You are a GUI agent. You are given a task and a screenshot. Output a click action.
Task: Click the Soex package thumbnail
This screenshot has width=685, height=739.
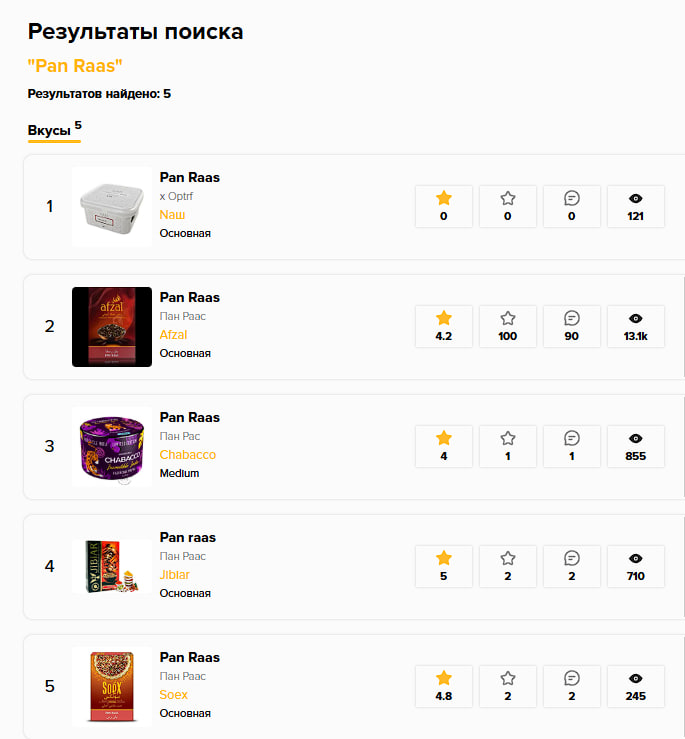(112, 687)
